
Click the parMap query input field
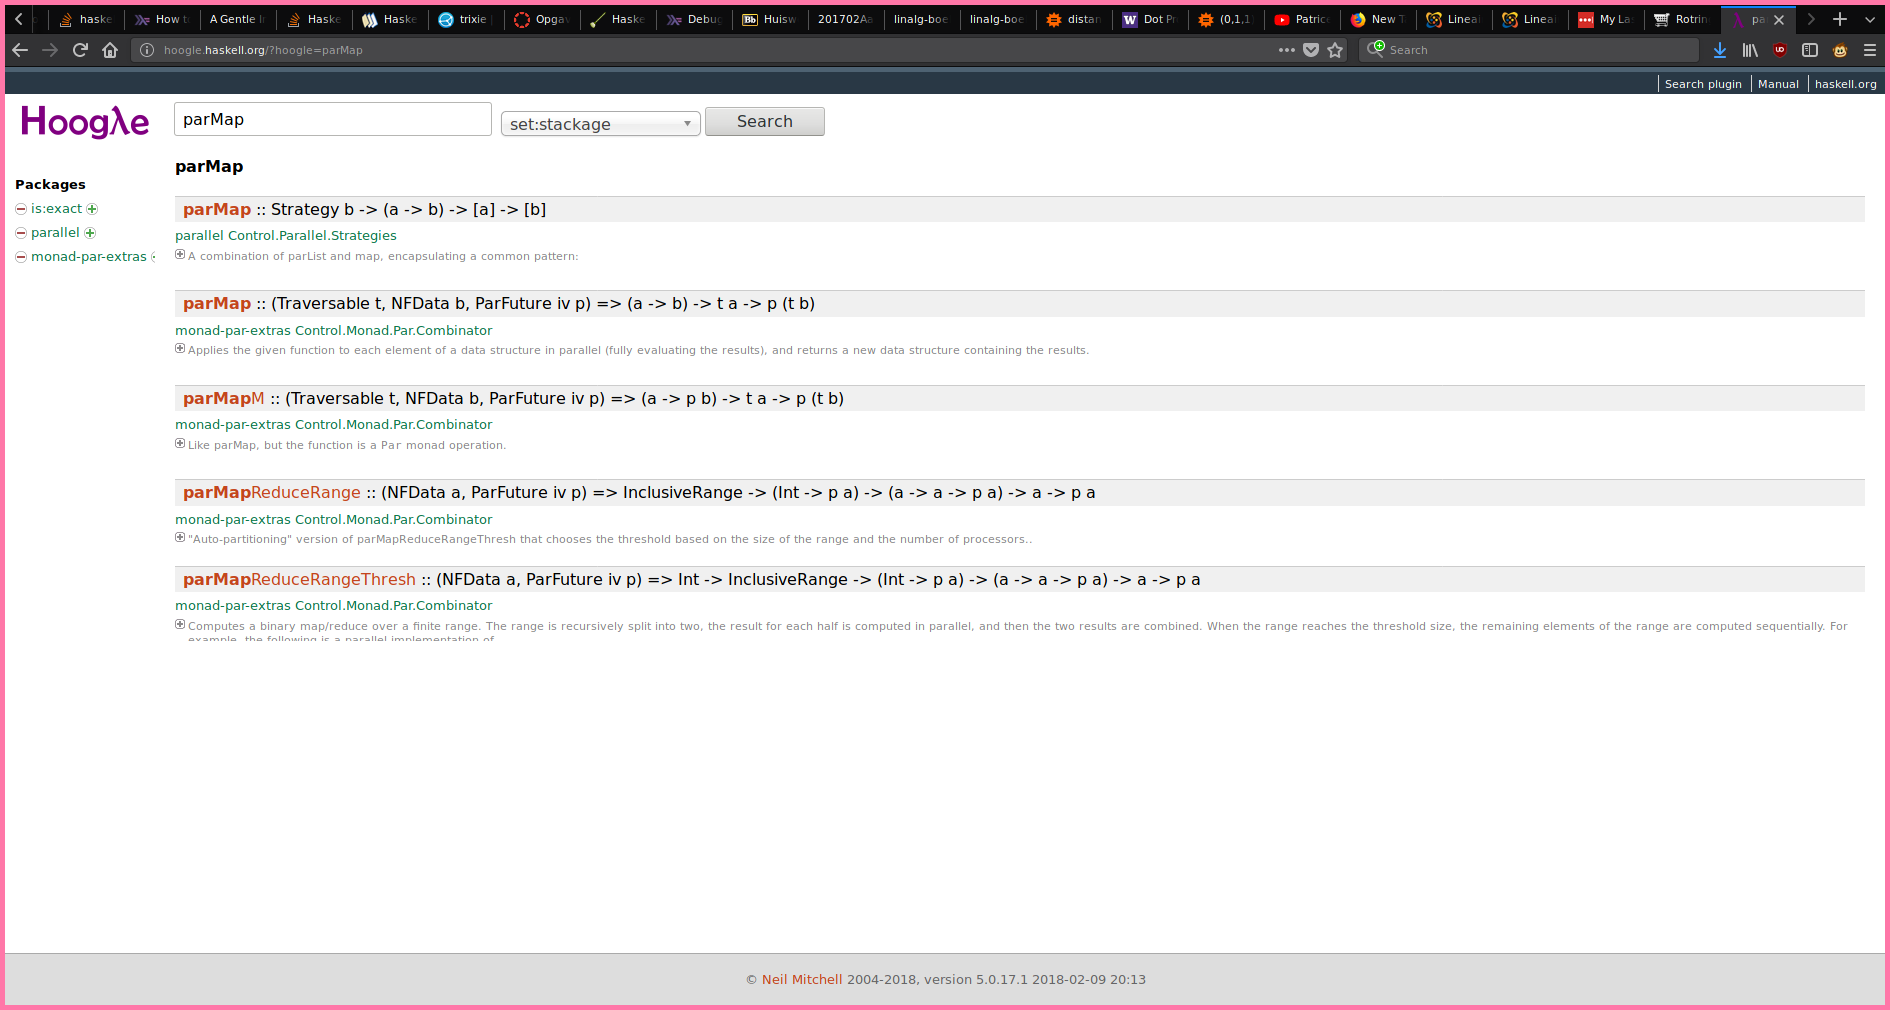click(332, 120)
